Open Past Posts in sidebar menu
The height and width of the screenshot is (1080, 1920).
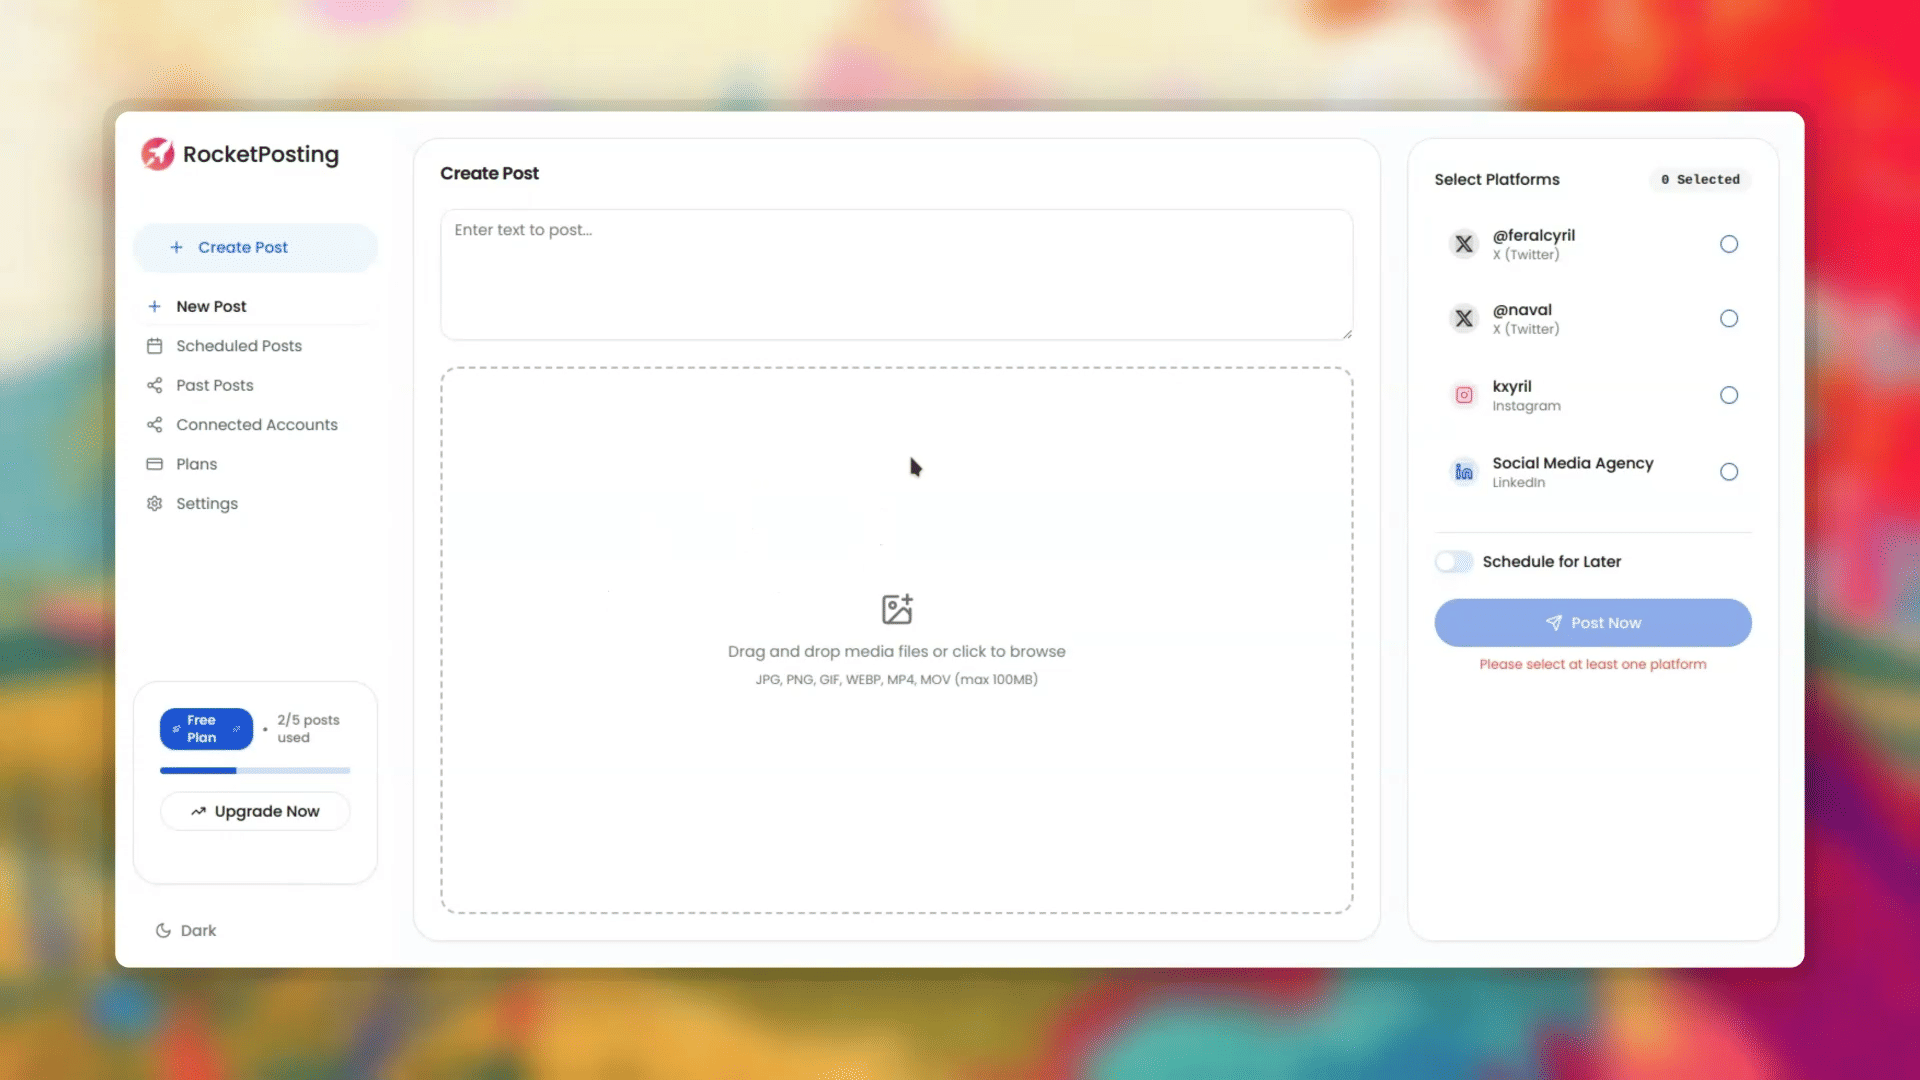coord(214,386)
